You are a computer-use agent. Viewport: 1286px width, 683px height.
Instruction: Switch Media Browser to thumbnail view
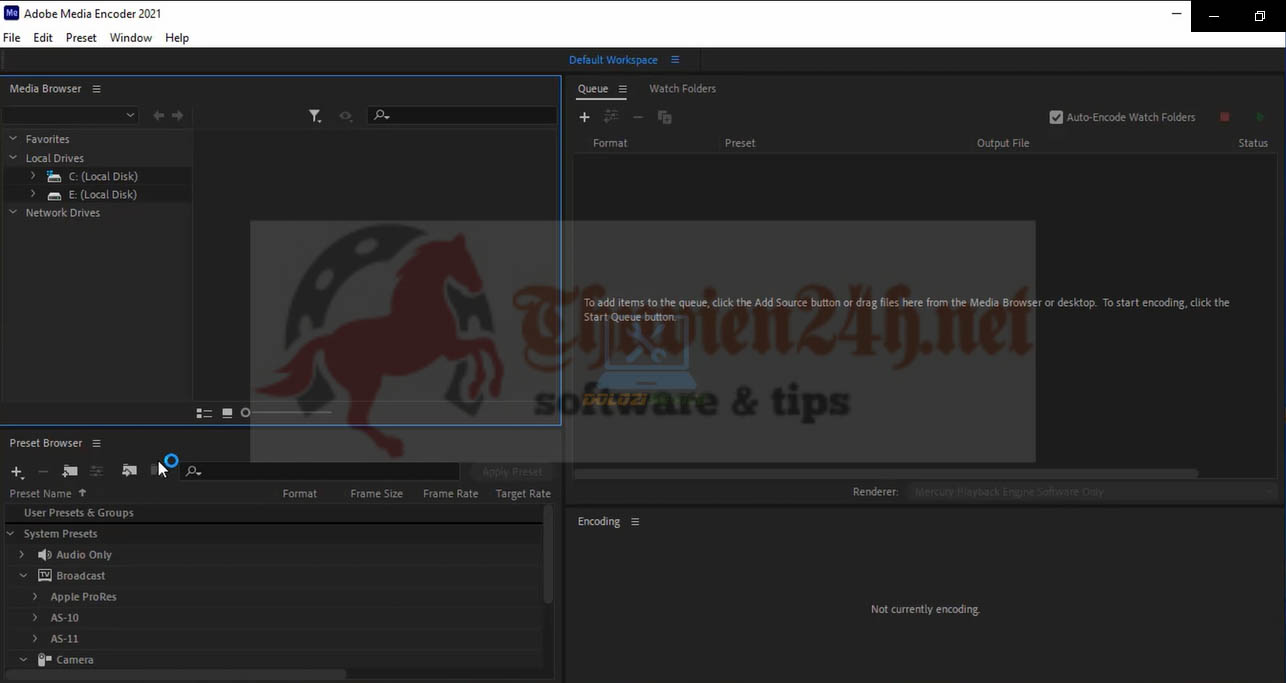tap(227, 413)
